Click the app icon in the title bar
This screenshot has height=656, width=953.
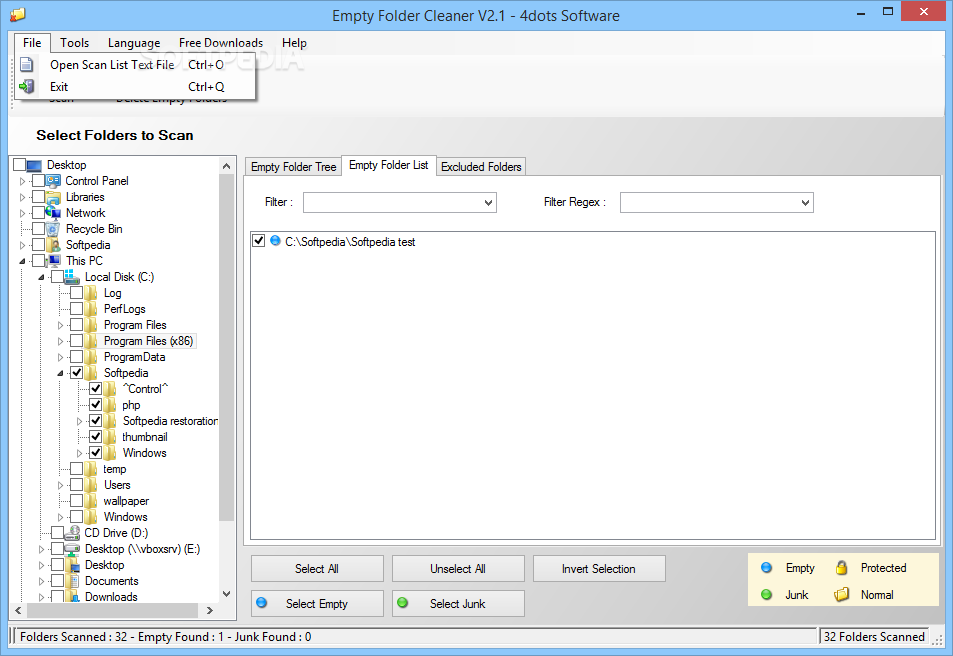(18, 14)
